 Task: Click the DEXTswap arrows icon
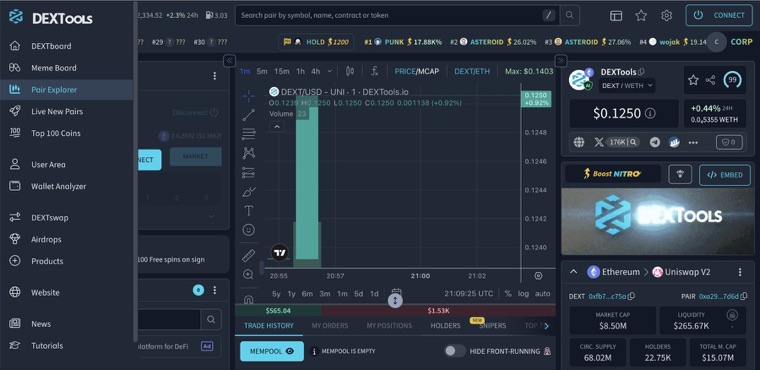coord(15,217)
